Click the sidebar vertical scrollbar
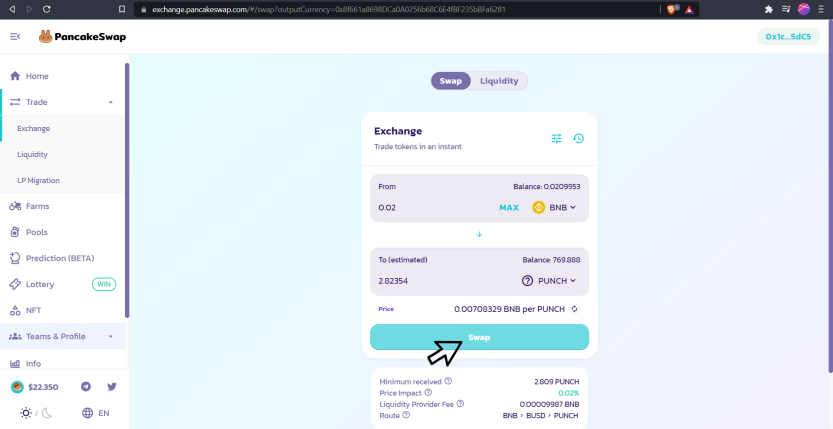 tap(127, 190)
